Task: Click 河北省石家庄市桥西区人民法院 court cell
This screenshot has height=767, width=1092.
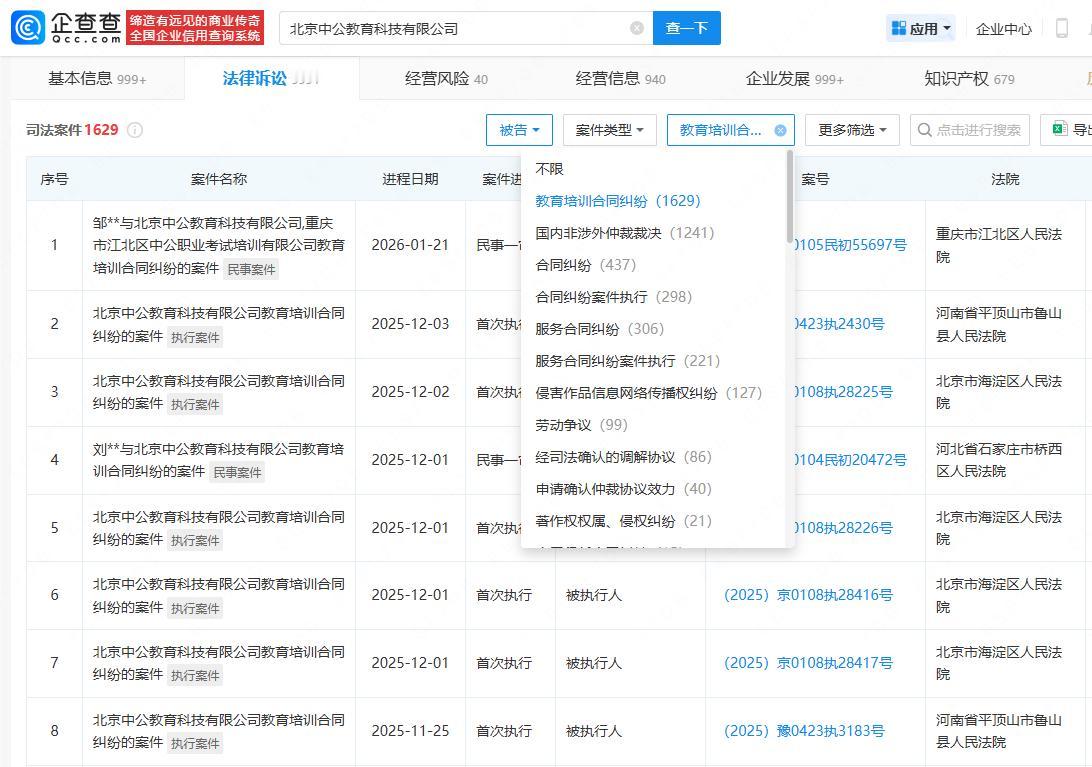Action: tap(999, 460)
